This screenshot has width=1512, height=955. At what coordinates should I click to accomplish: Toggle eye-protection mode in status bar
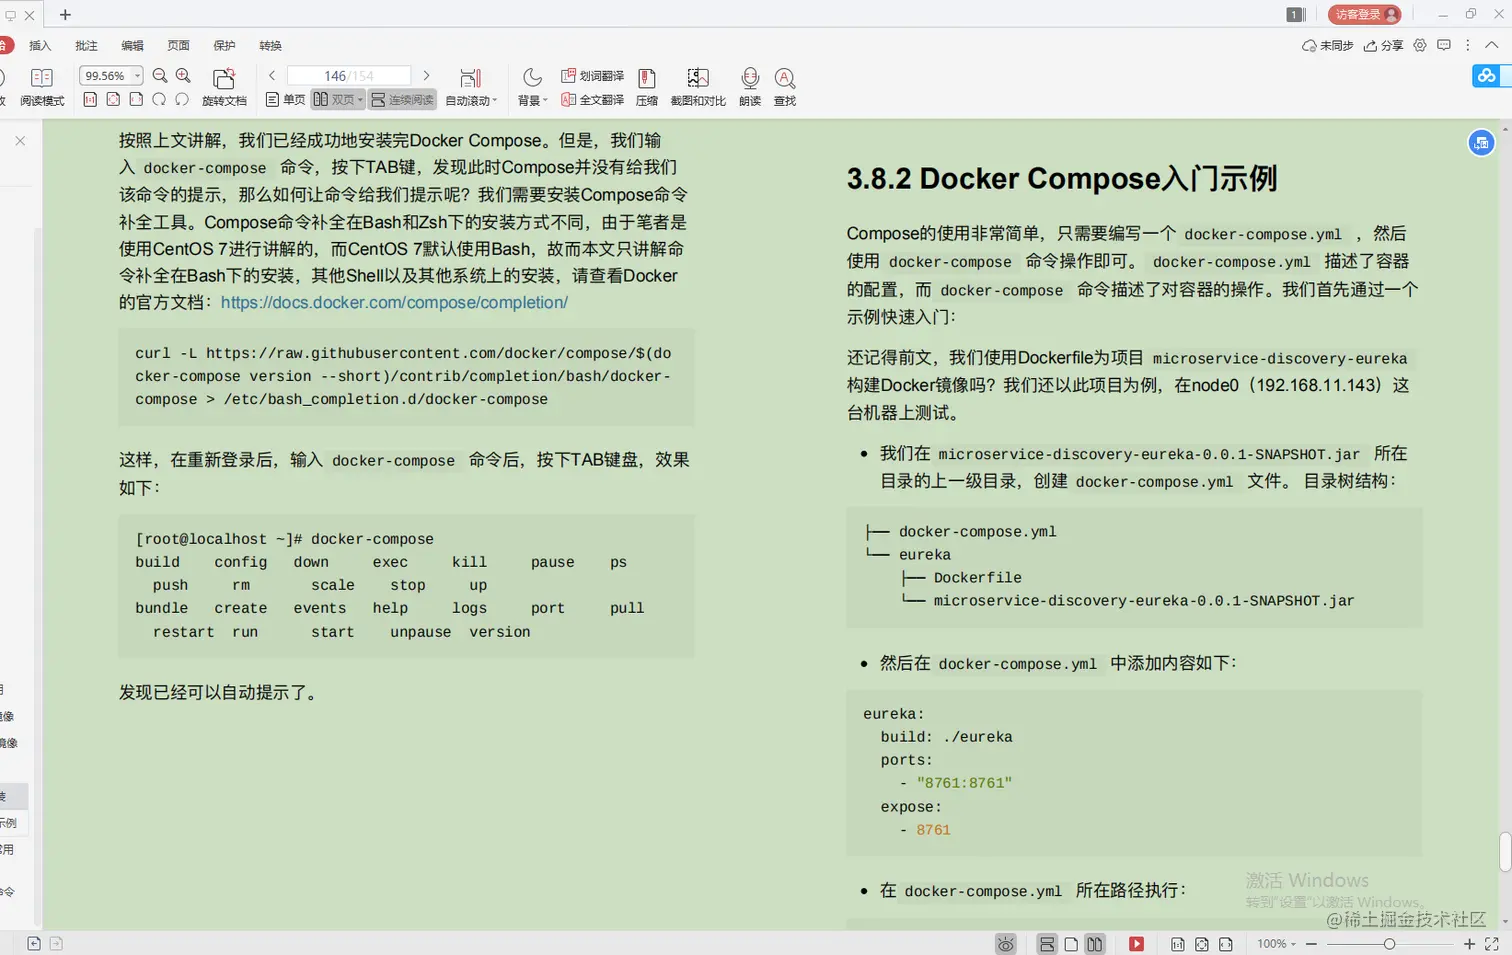pyautogui.click(x=1005, y=943)
